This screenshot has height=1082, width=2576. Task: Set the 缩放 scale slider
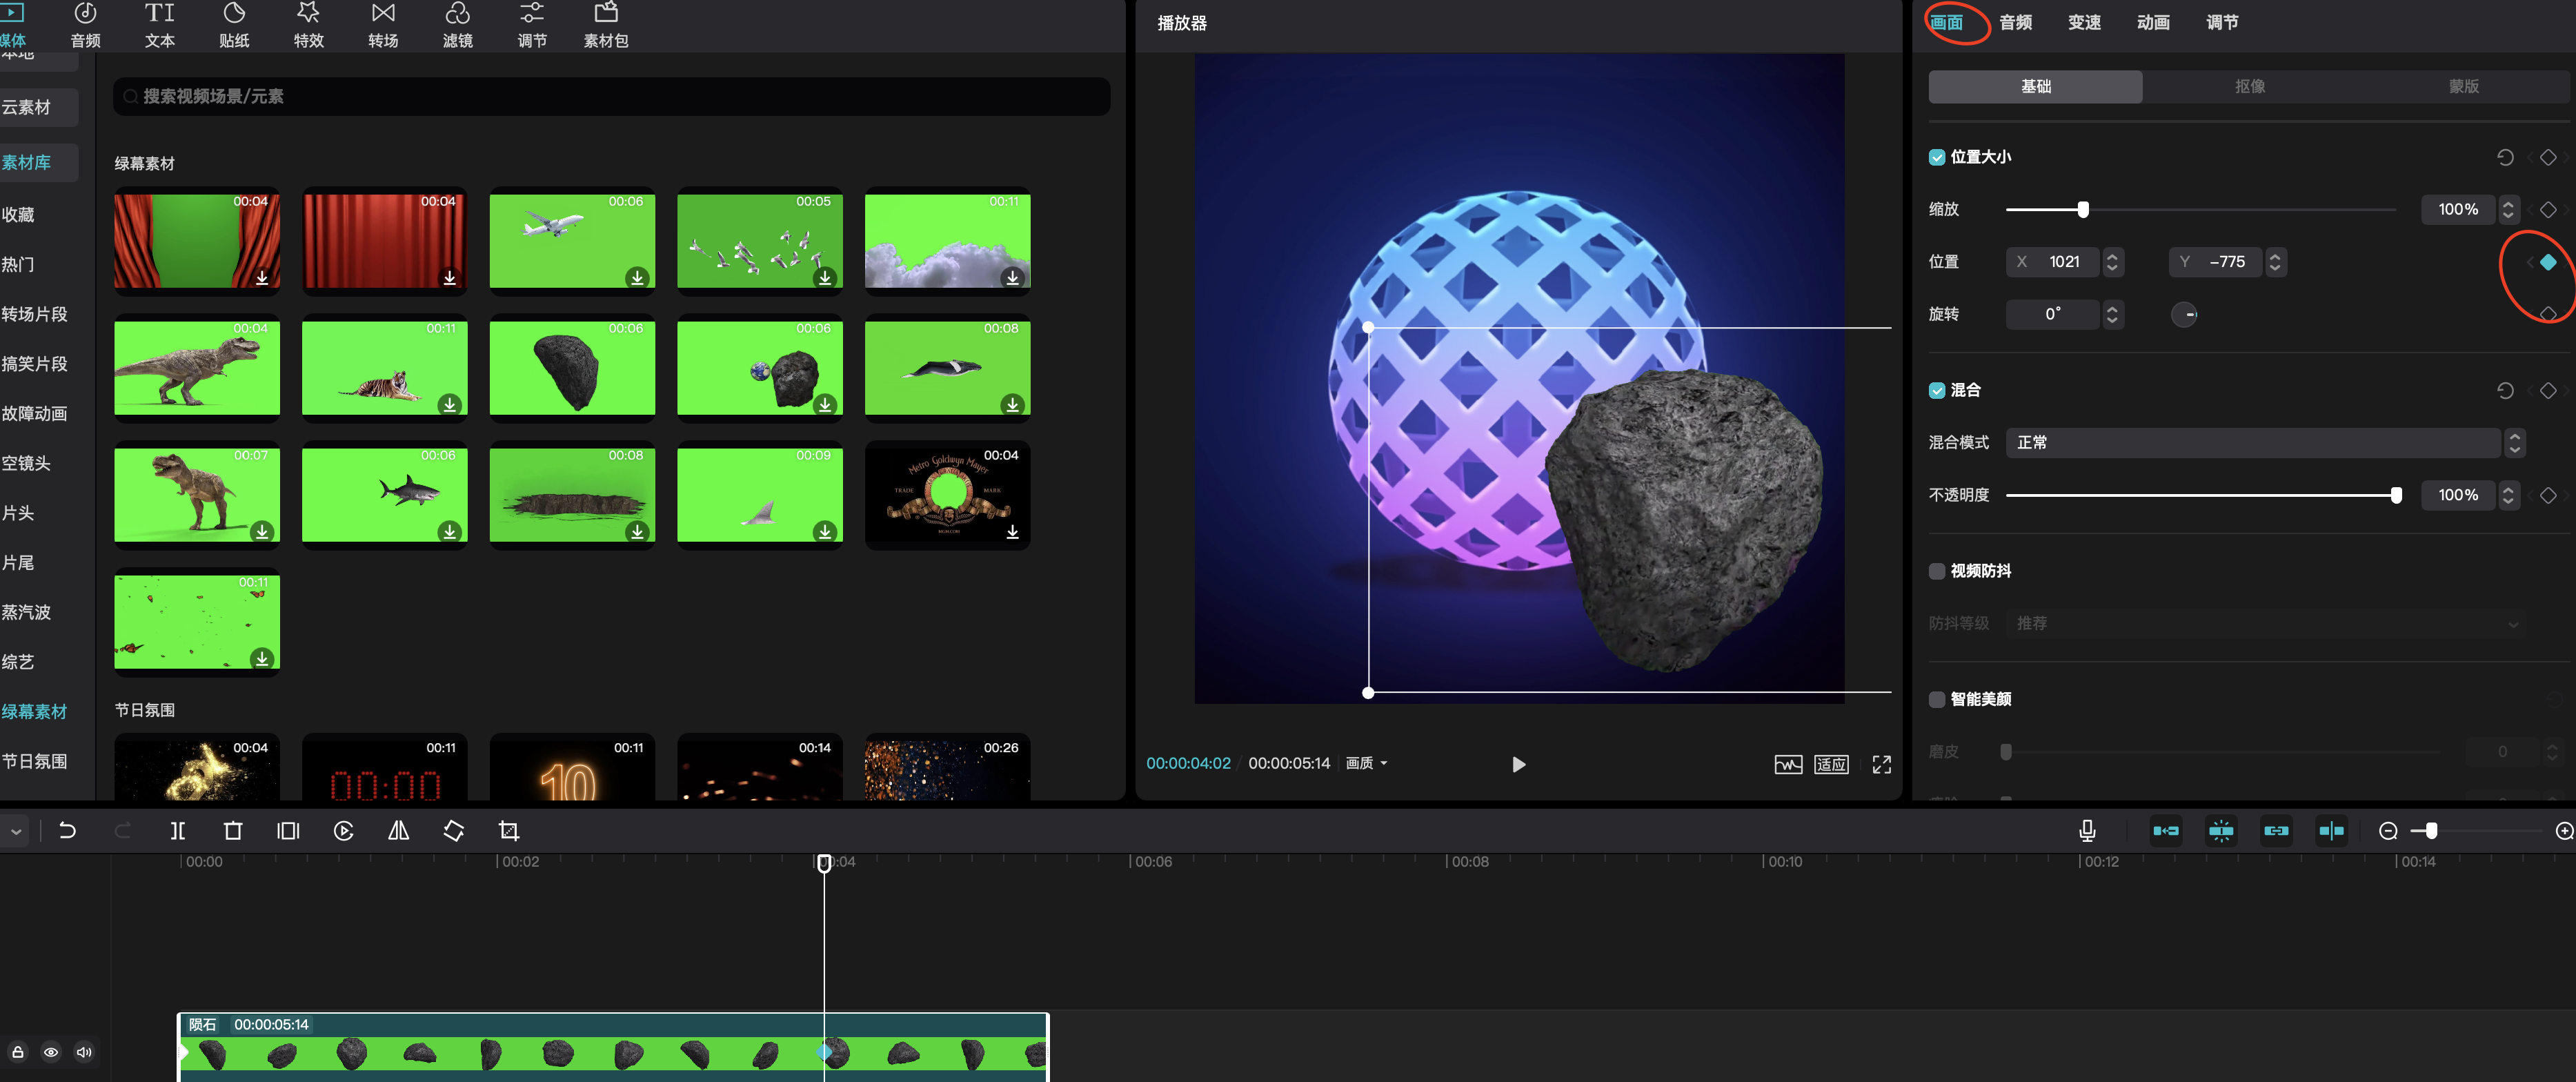(x=2200, y=209)
